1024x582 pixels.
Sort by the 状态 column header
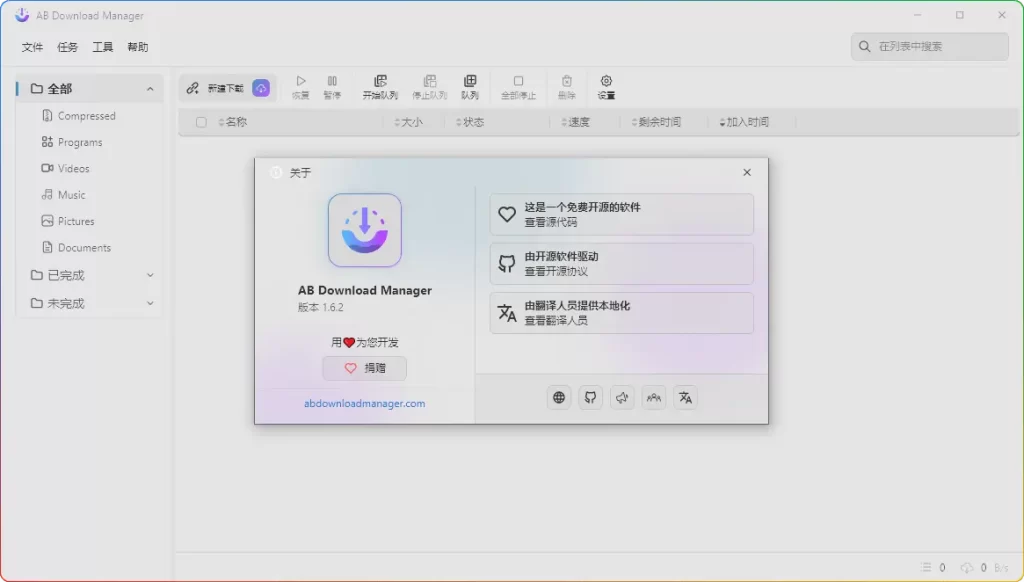point(470,122)
